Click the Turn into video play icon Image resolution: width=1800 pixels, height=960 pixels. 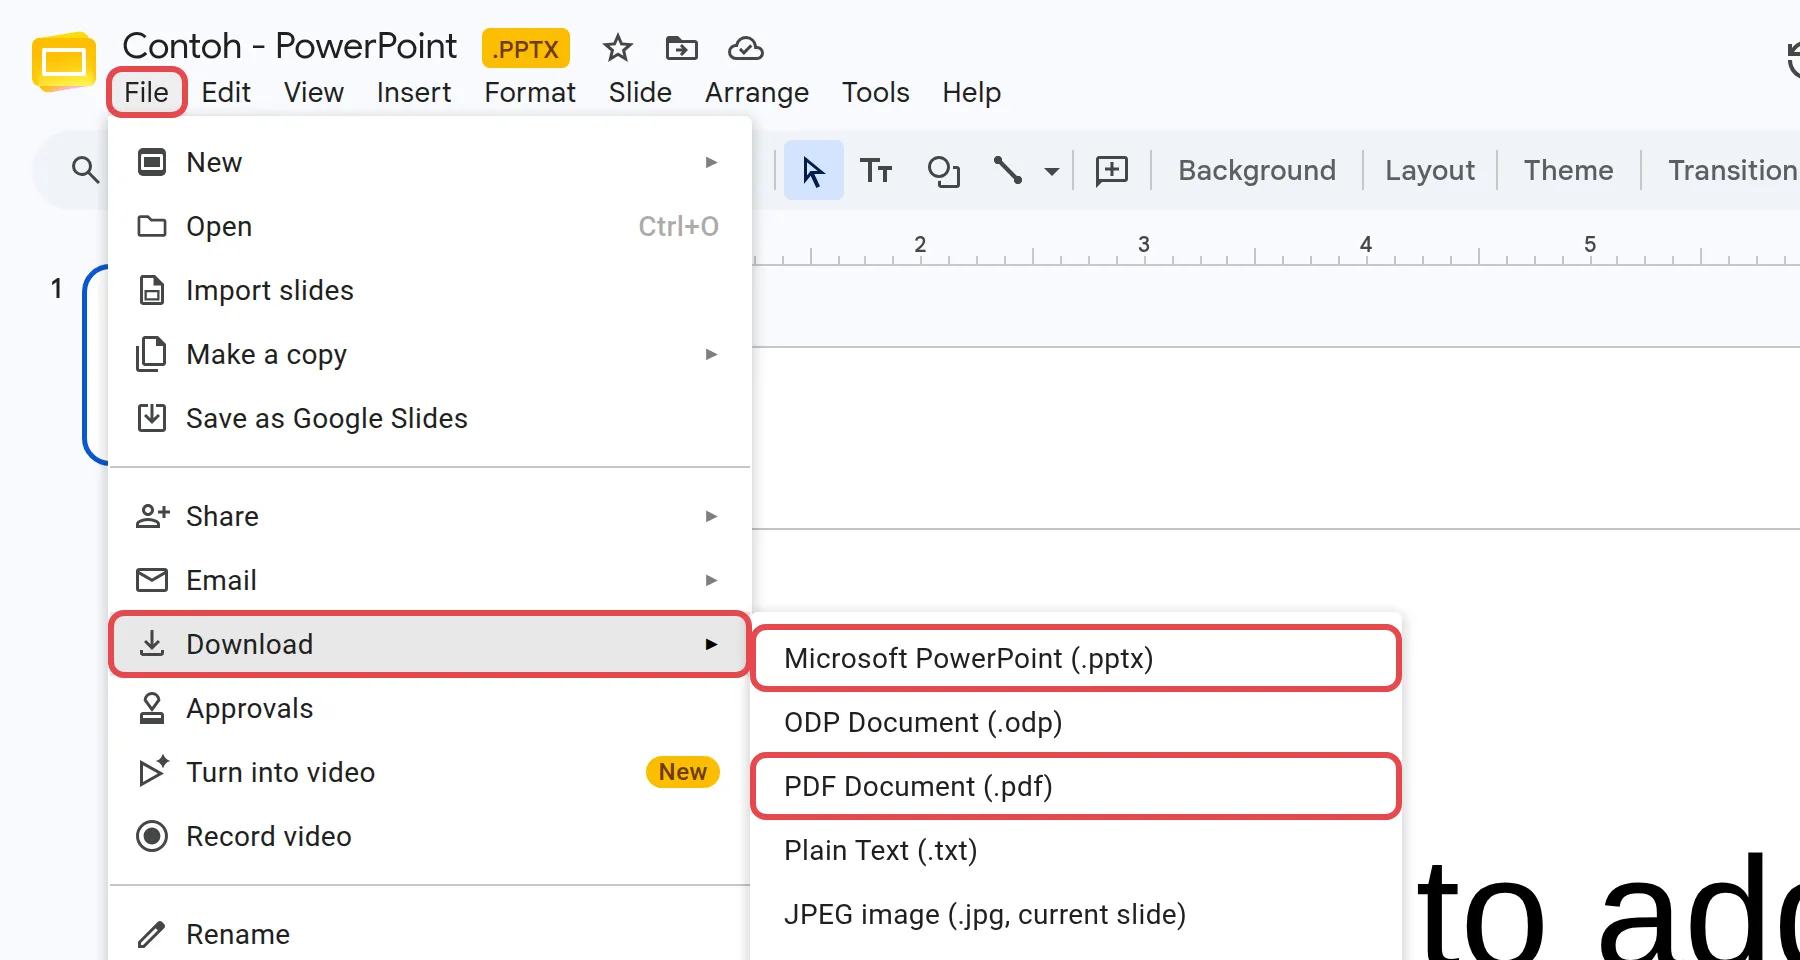[153, 771]
